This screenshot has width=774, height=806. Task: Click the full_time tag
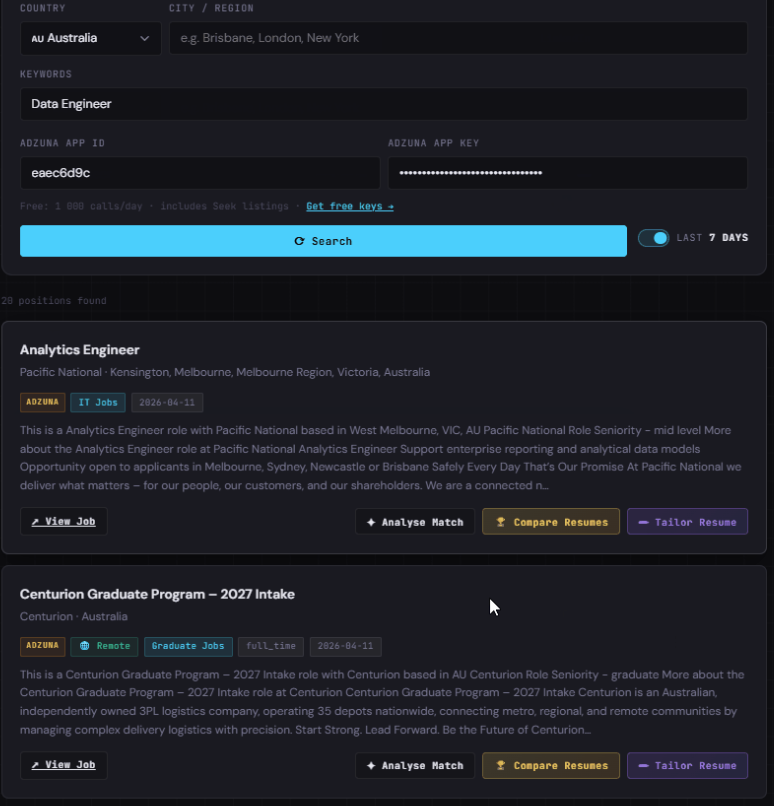(x=271, y=646)
